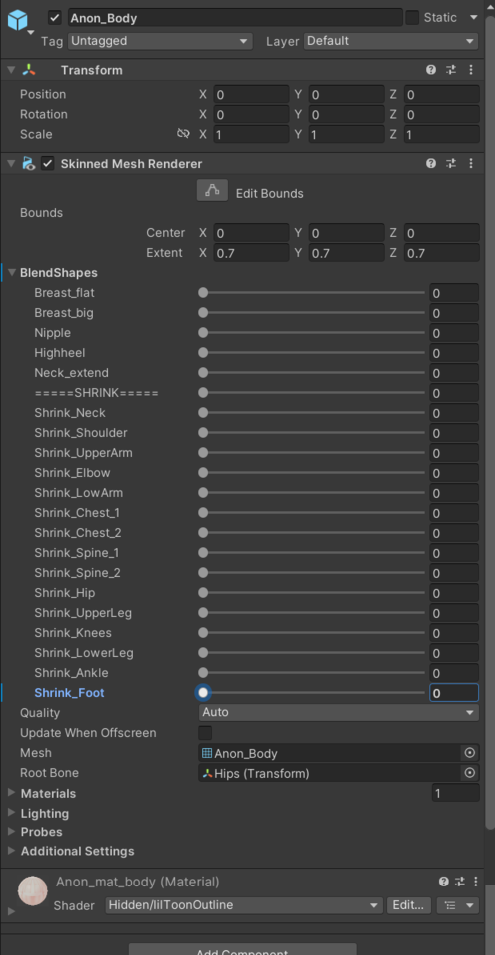This screenshot has width=495, height=955.
Task: Open the Quality dropdown set to Auto
Action: (339, 713)
